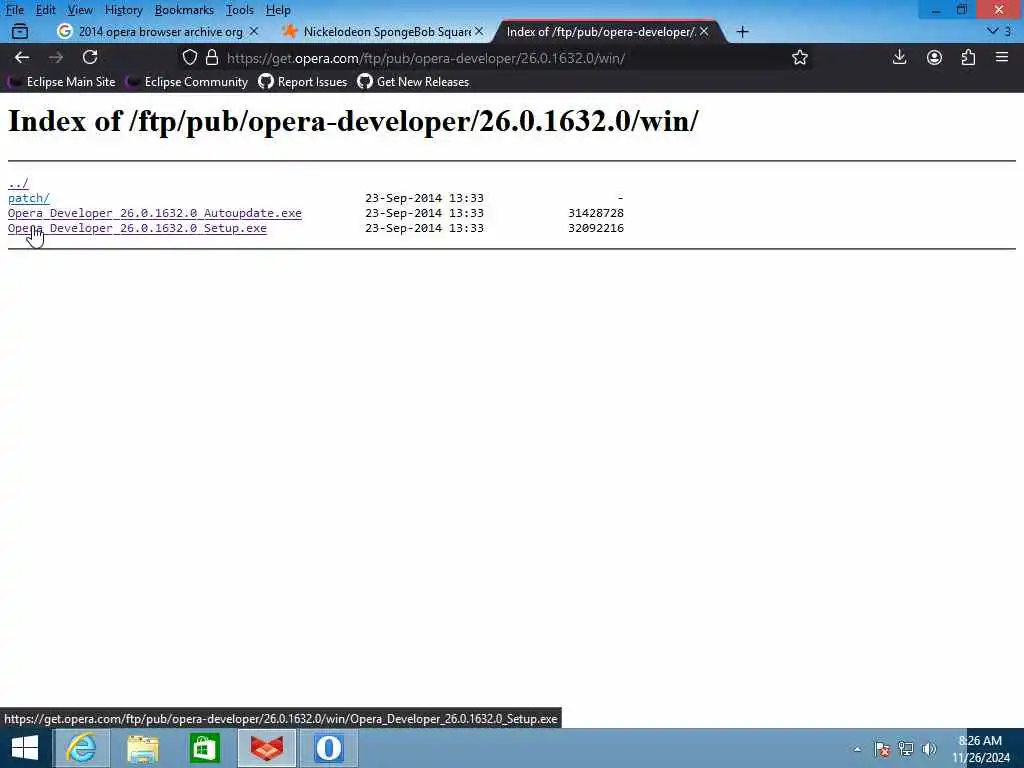Viewport: 1024px width, 768px height.
Task: Open the Tools menu
Action: pos(240,10)
